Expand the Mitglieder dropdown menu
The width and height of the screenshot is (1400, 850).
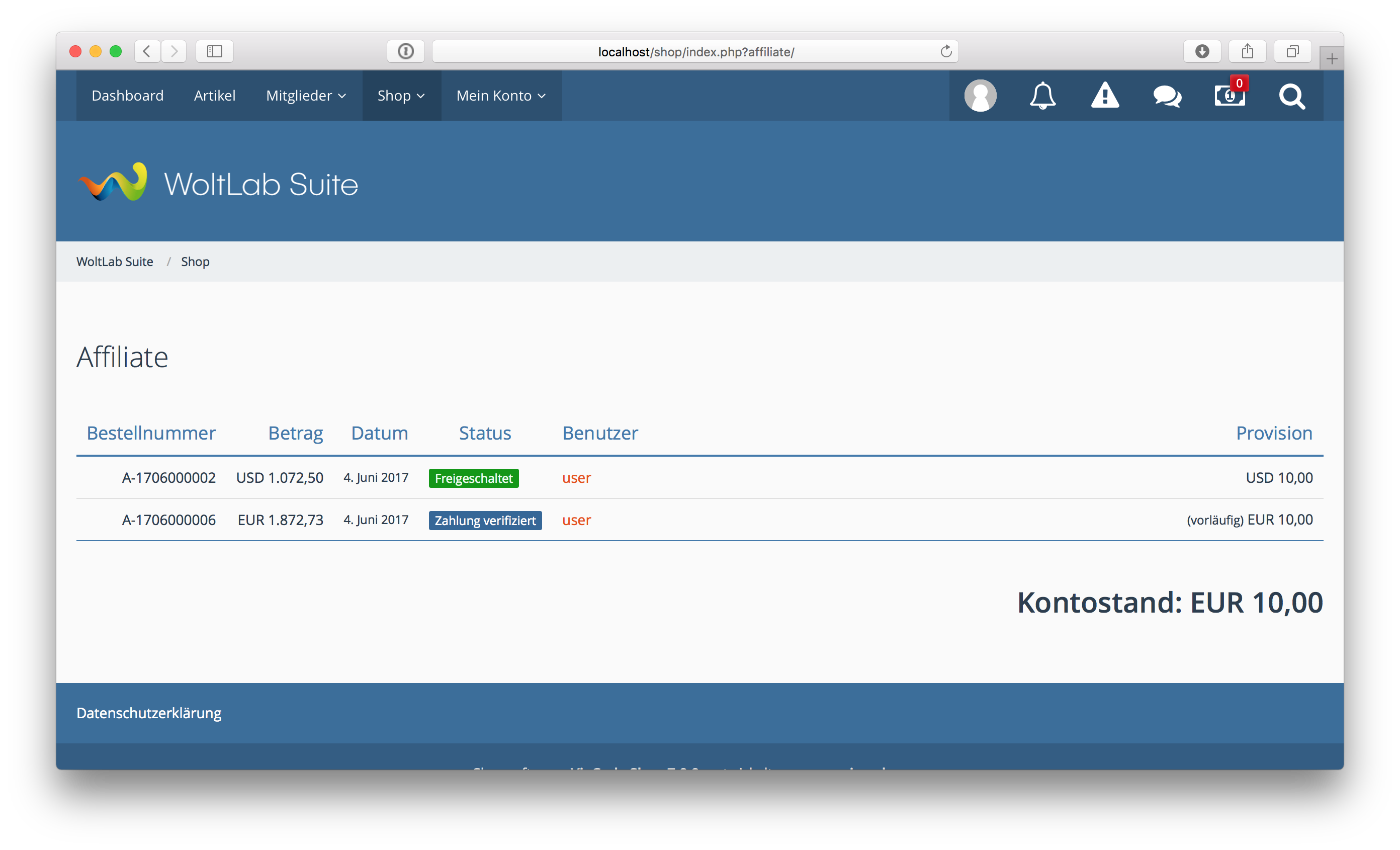[x=306, y=96]
